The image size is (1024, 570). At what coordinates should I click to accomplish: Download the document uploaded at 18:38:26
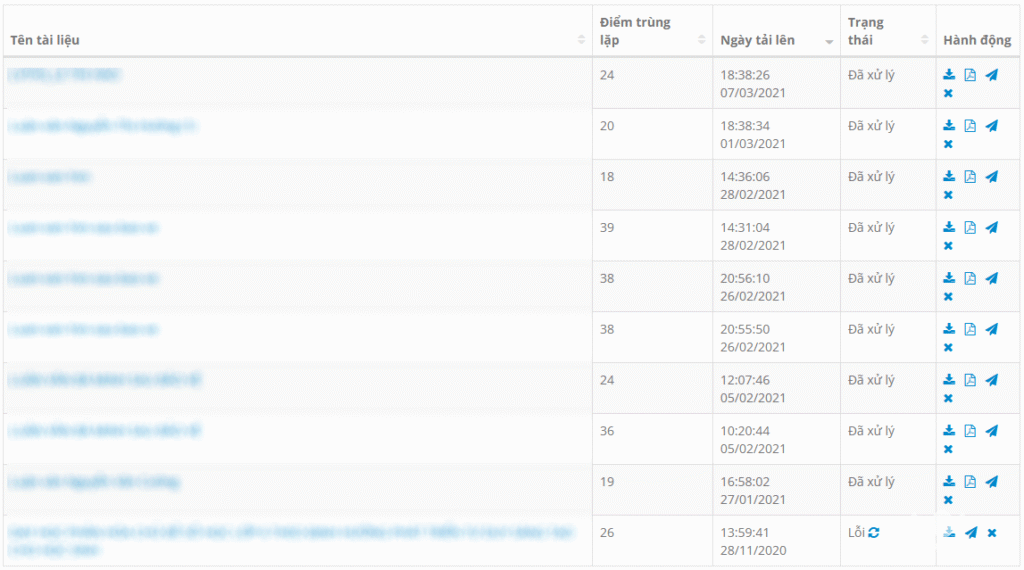949,75
